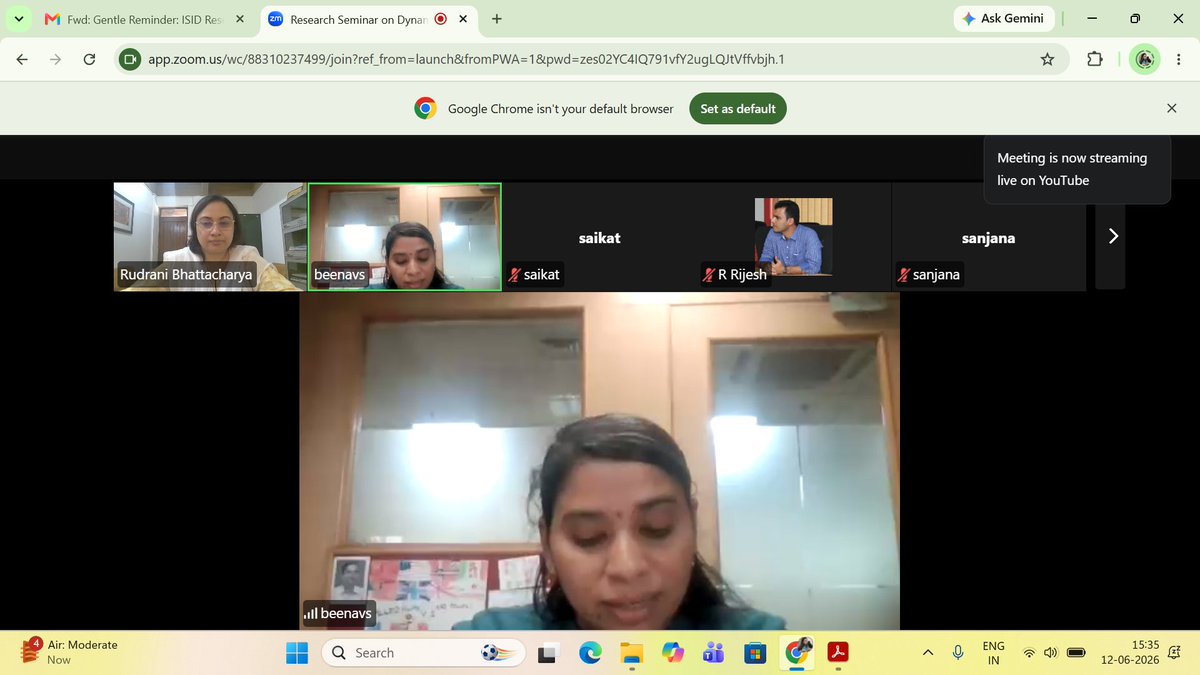Click sanjana muted name label
The height and width of the screenshot is (675, 1200).
pos(930,274)
